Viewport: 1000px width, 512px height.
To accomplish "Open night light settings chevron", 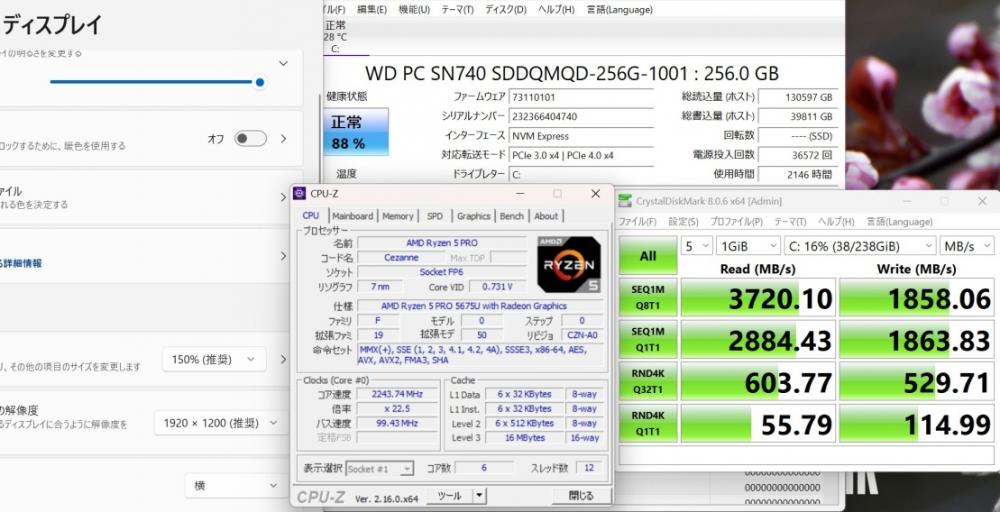I will pos(284,138).
